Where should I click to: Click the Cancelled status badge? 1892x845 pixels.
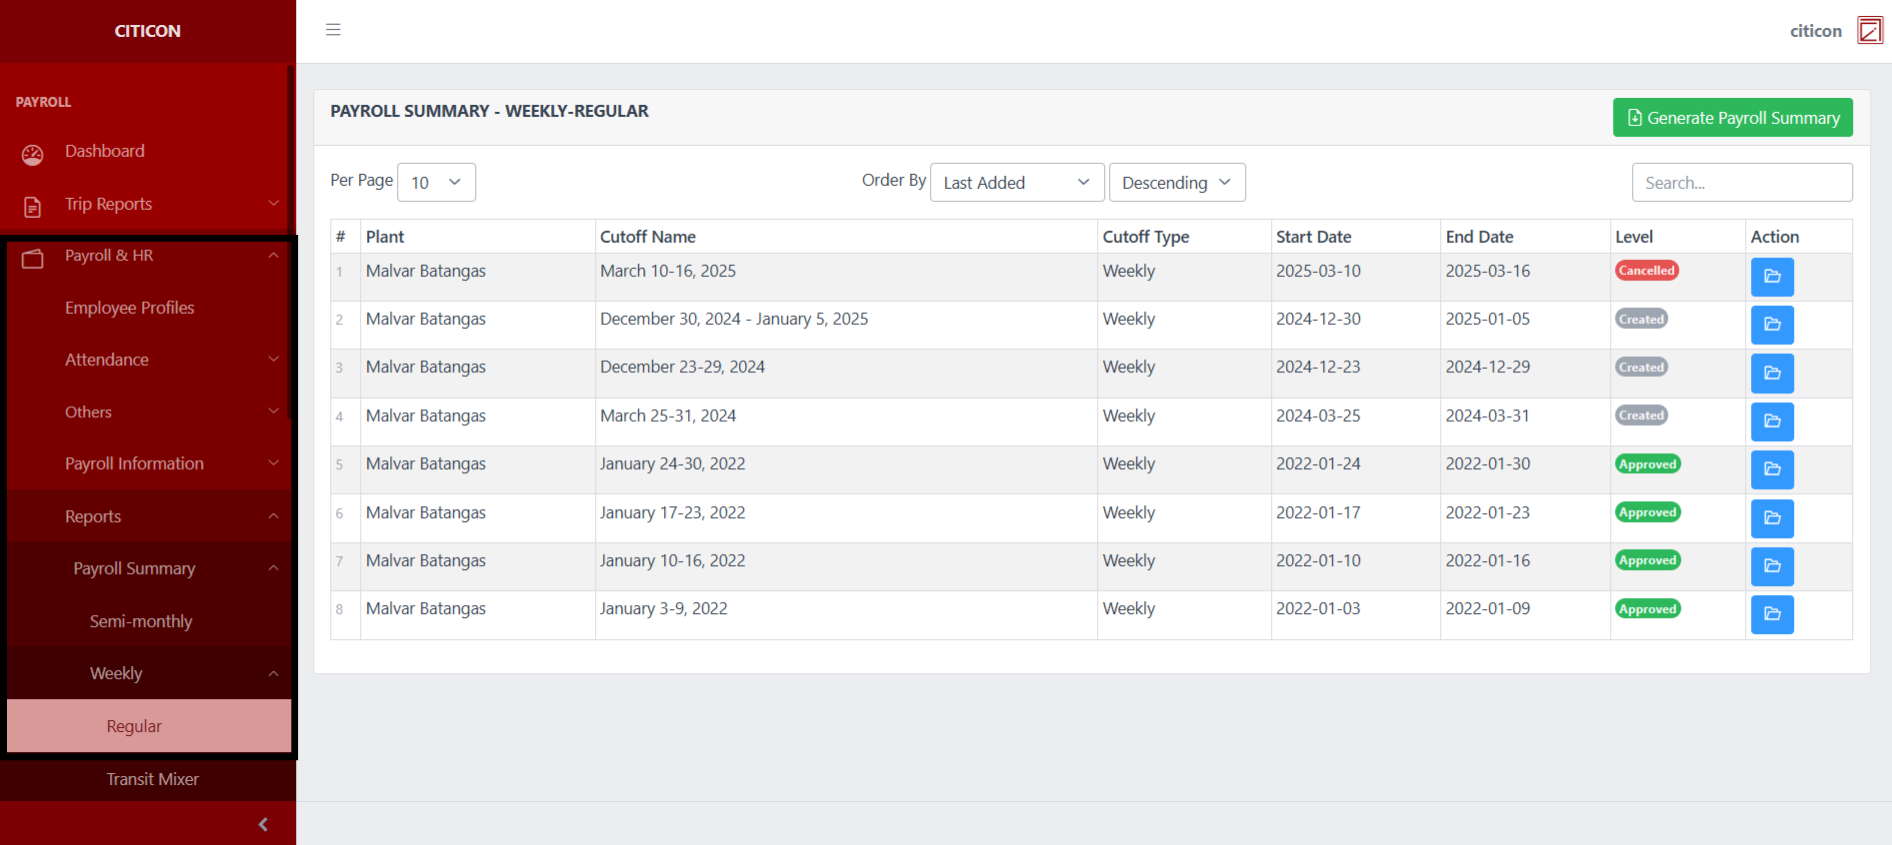(1646, 271)
